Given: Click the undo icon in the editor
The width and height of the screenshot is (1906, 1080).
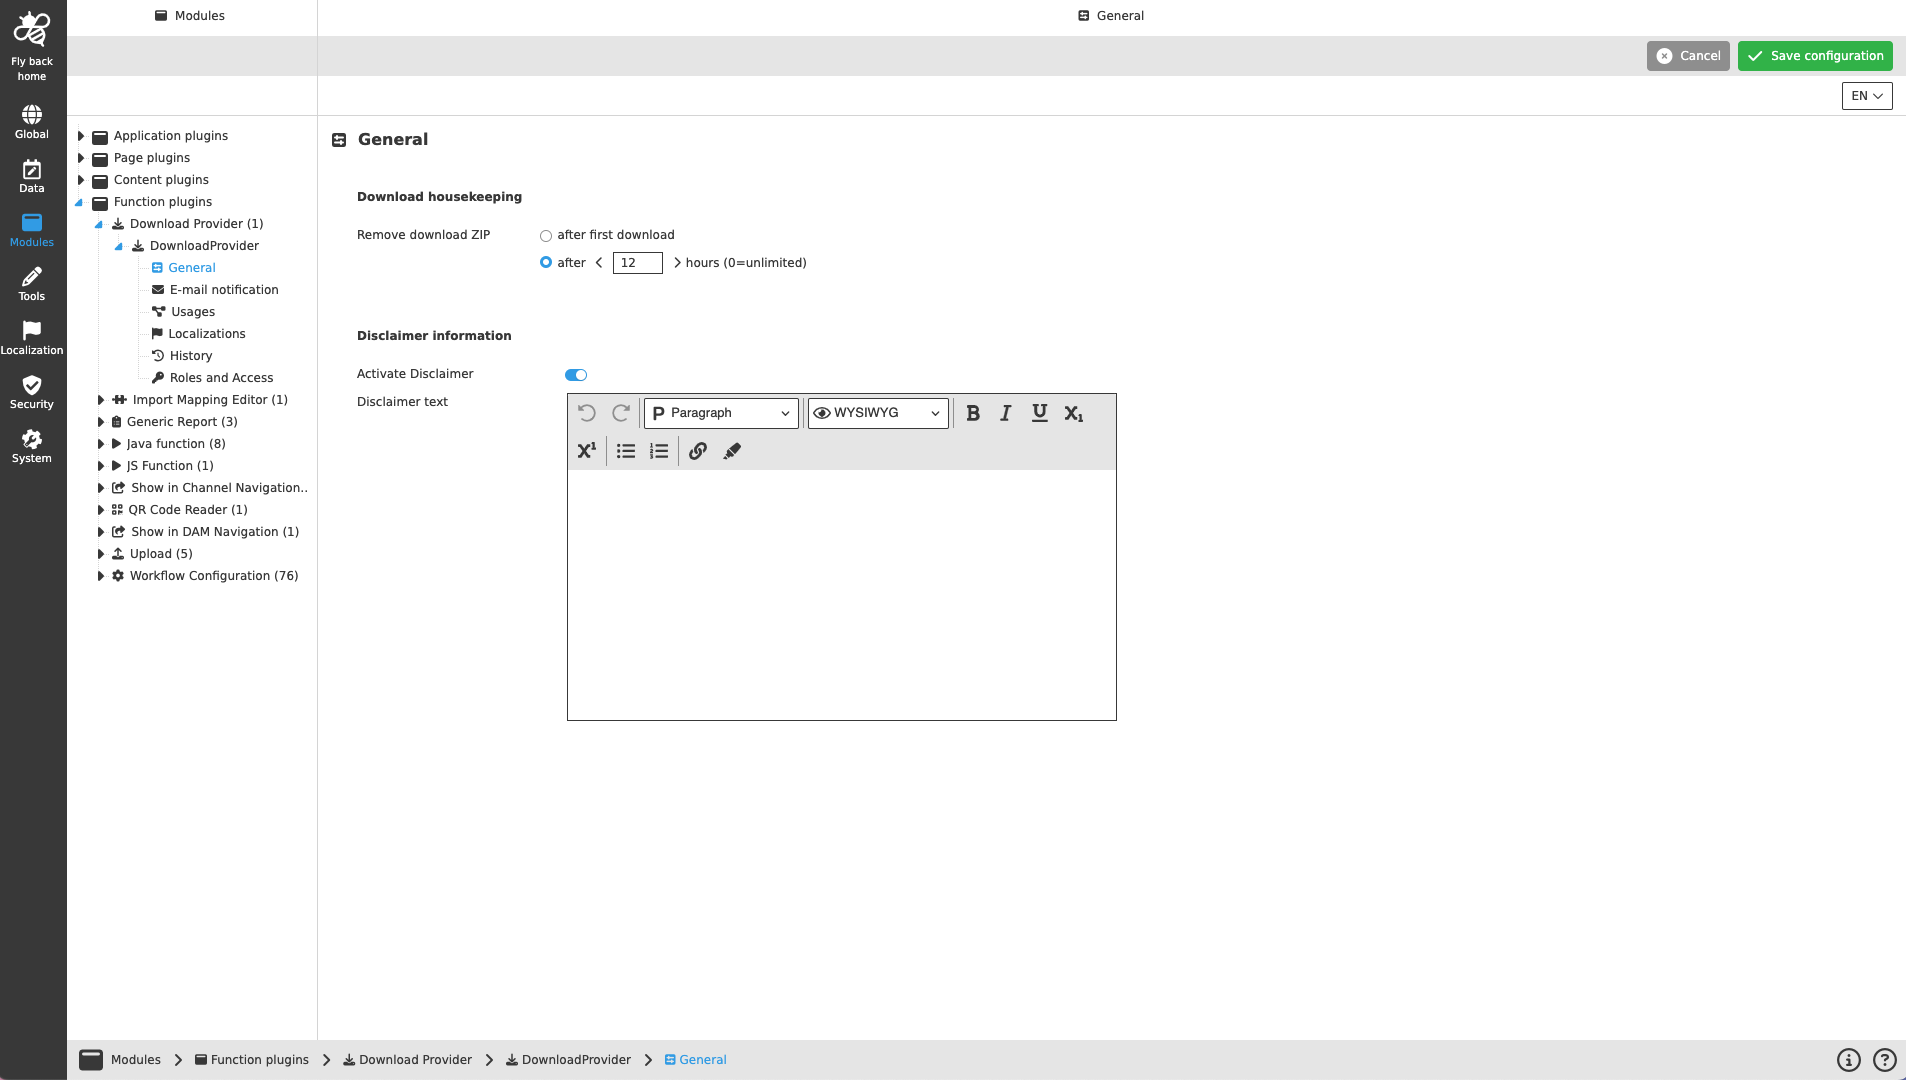Looking at the screenshot, I should 588,412.
